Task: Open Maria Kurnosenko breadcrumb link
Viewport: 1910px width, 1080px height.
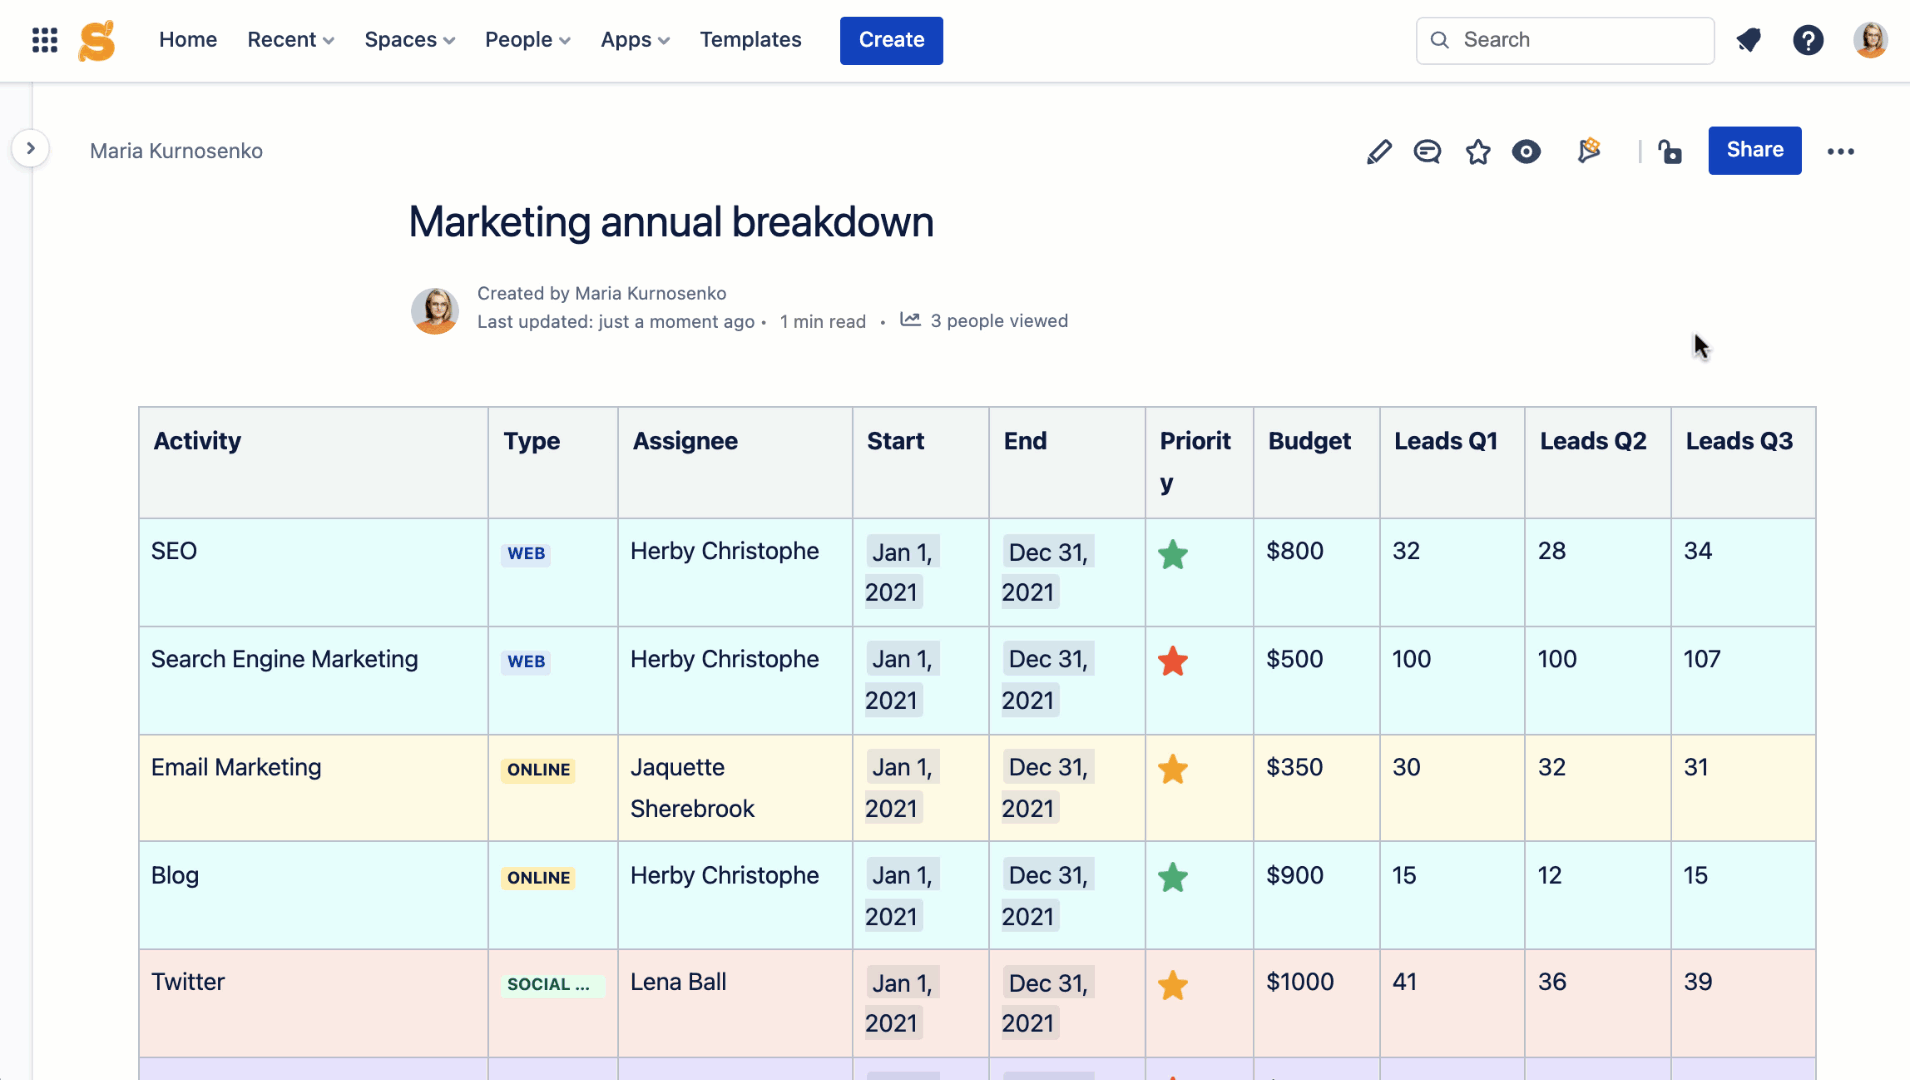Action: 176,151
